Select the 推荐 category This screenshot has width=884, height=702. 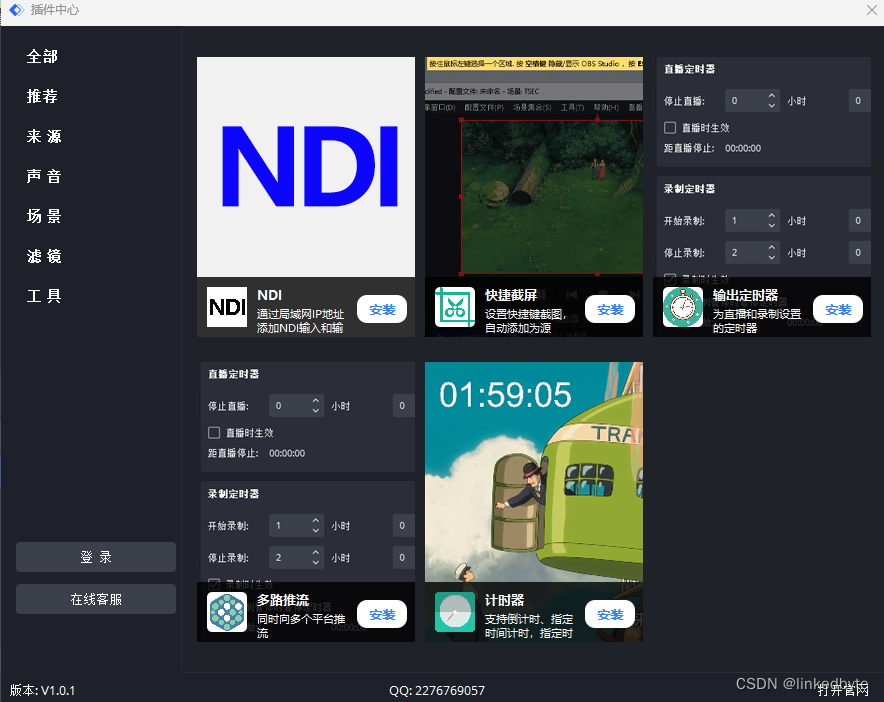pyautogui.click(x=42, y=96)
